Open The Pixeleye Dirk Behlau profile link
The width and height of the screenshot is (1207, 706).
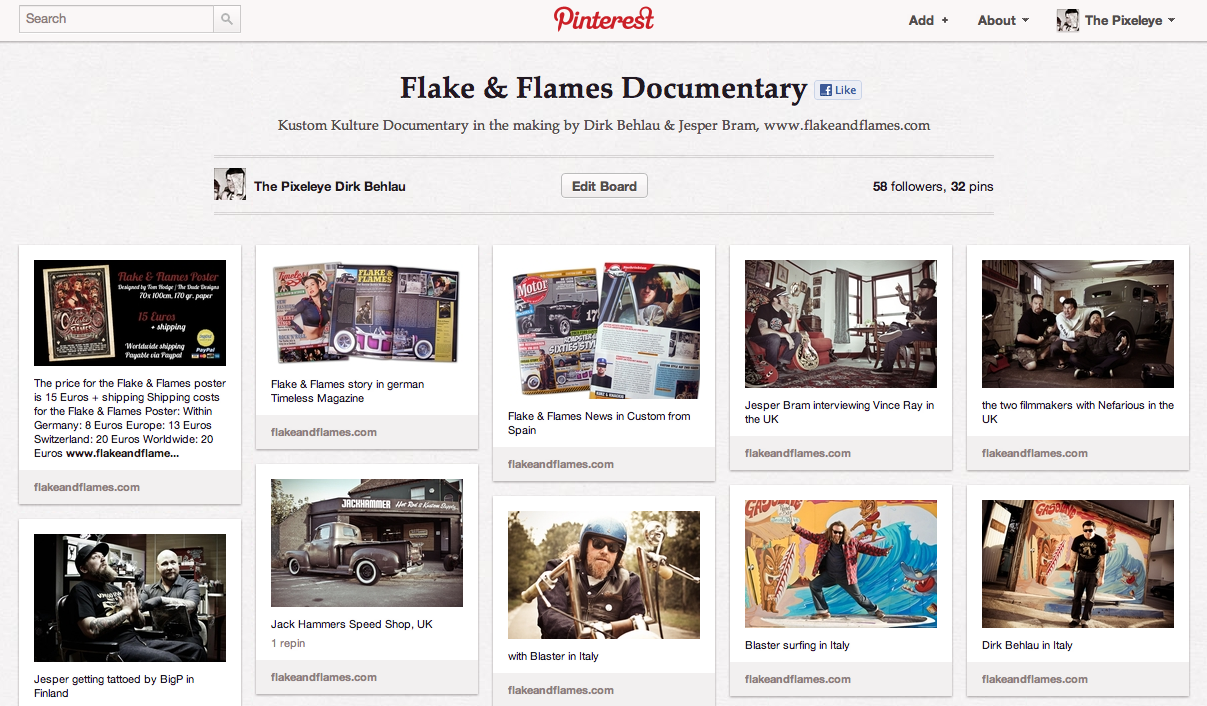pyautogui.click(x=330, y=186)
